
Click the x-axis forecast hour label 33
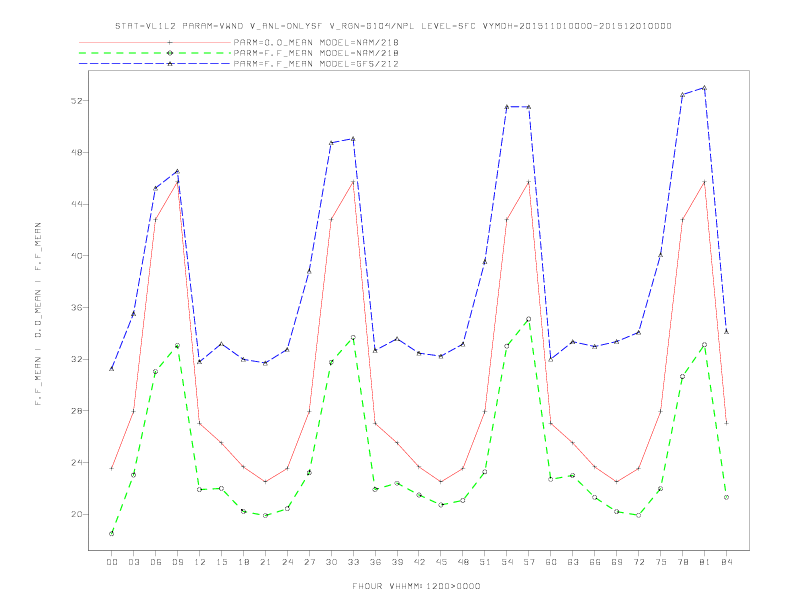coord(353,562)
